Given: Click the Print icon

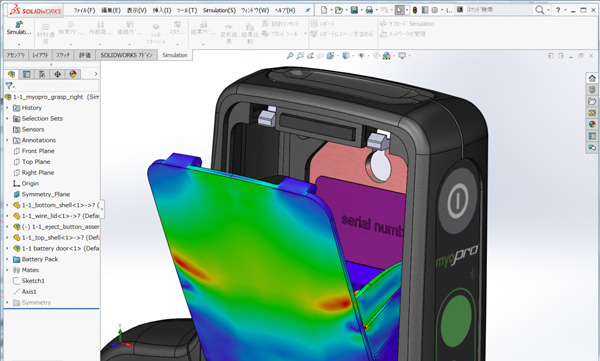Looking at the screenshot, I should [x=369, y=10].
